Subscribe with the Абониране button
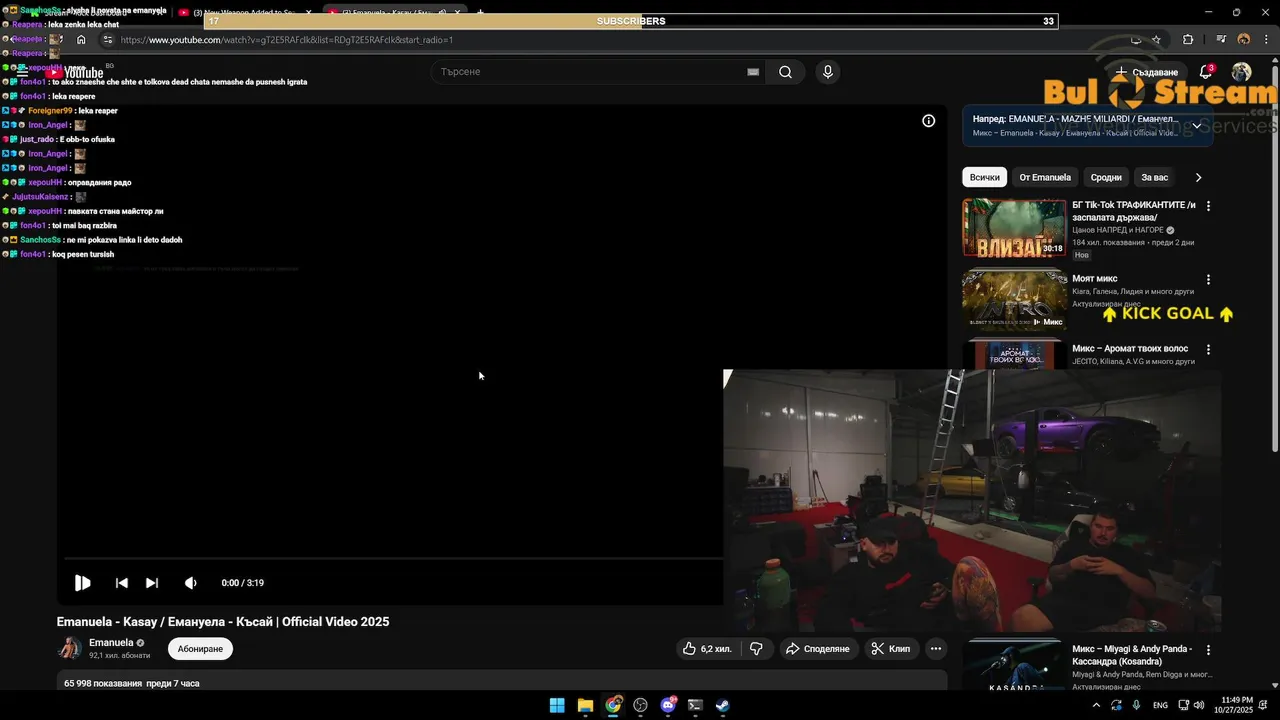 tap(200, 649)
